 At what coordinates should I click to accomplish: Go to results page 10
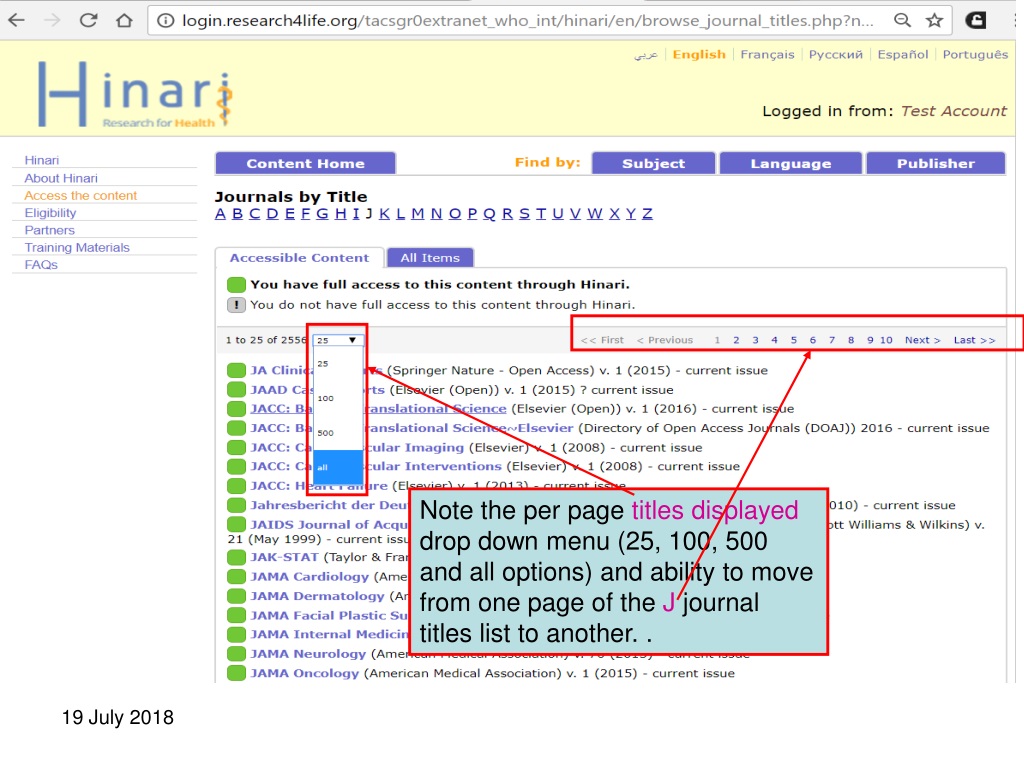[x=886, y=340]
